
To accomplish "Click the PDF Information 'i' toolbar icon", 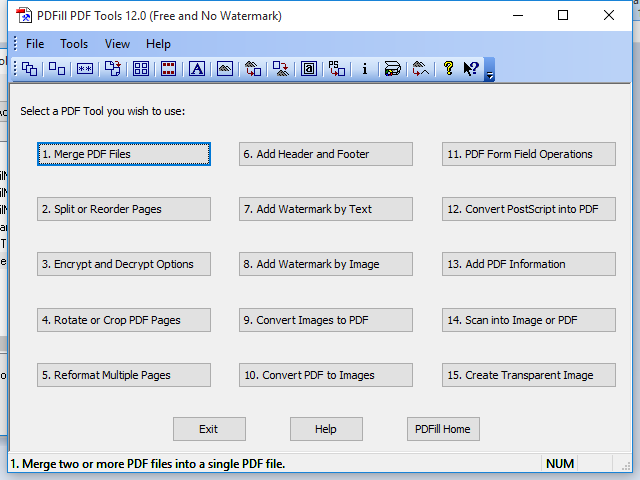I will [x=365, y=69].
